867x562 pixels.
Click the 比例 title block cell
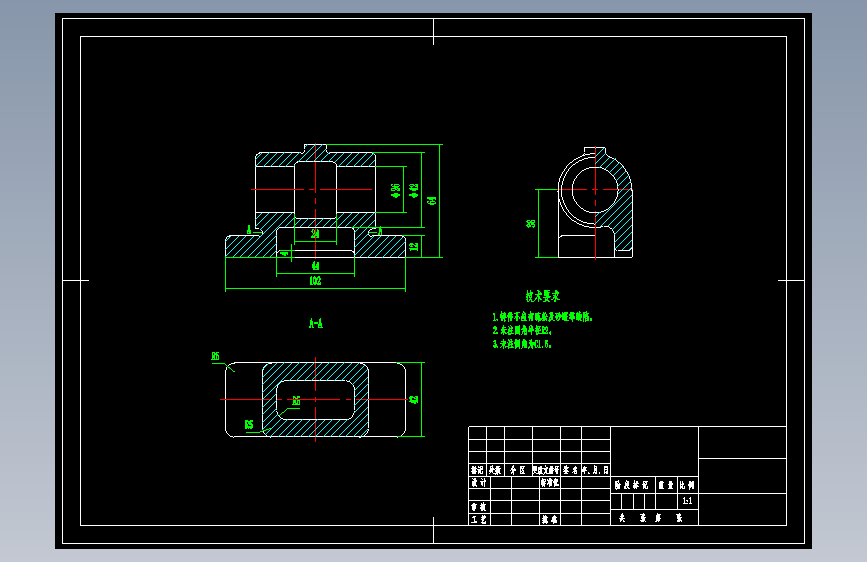[x=687, y=485]
